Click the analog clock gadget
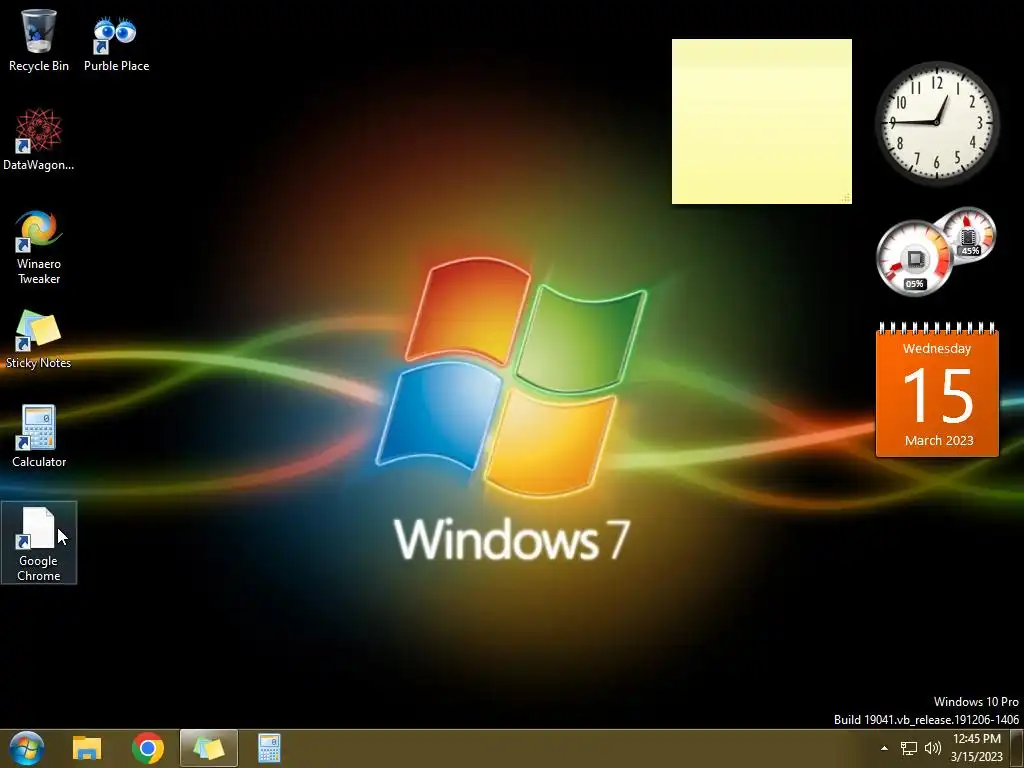Viewport: 1024px width, 768px height. tap(937, 122)
